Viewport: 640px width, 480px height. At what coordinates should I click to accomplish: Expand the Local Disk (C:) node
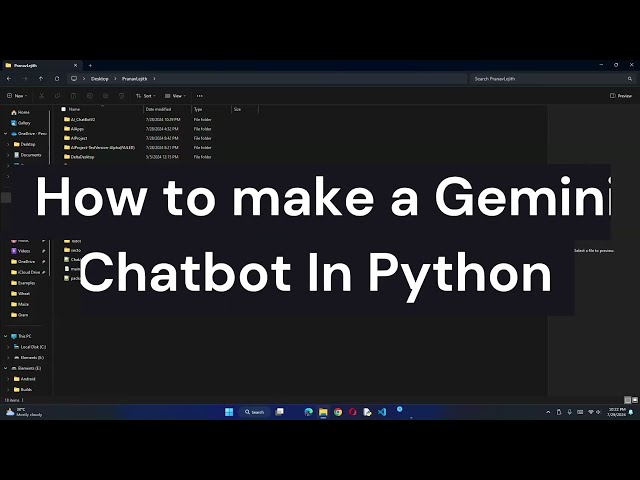[8, 347]
